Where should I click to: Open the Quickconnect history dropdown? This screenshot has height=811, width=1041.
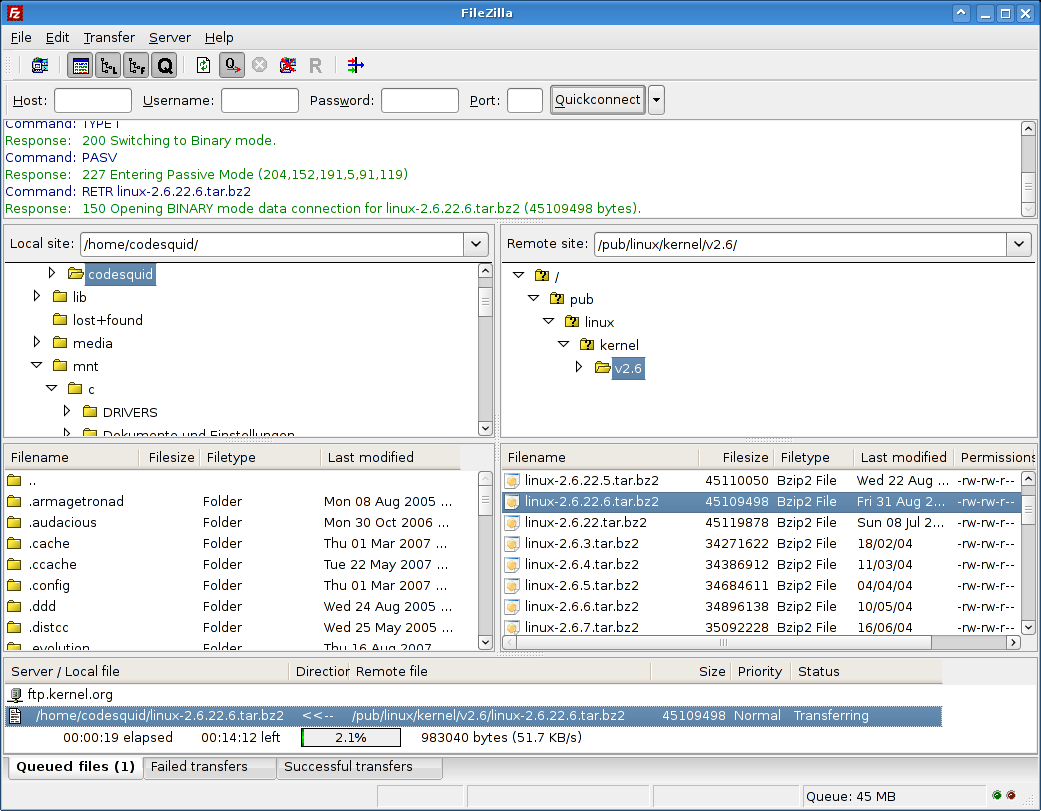656,99
